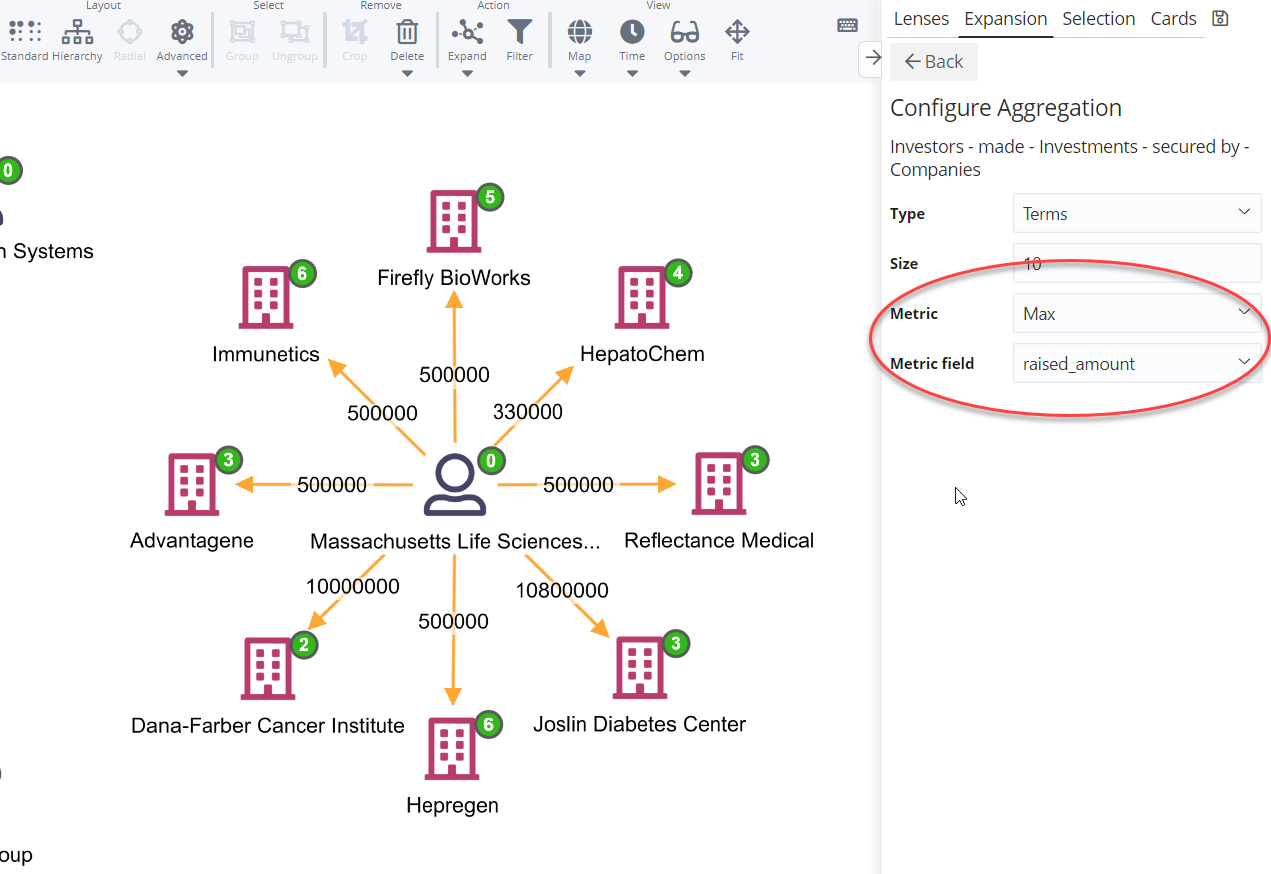Viewport: 1271px width, 874px height.
Task: Select the Advantagene company node
Action: coord(192,485)
